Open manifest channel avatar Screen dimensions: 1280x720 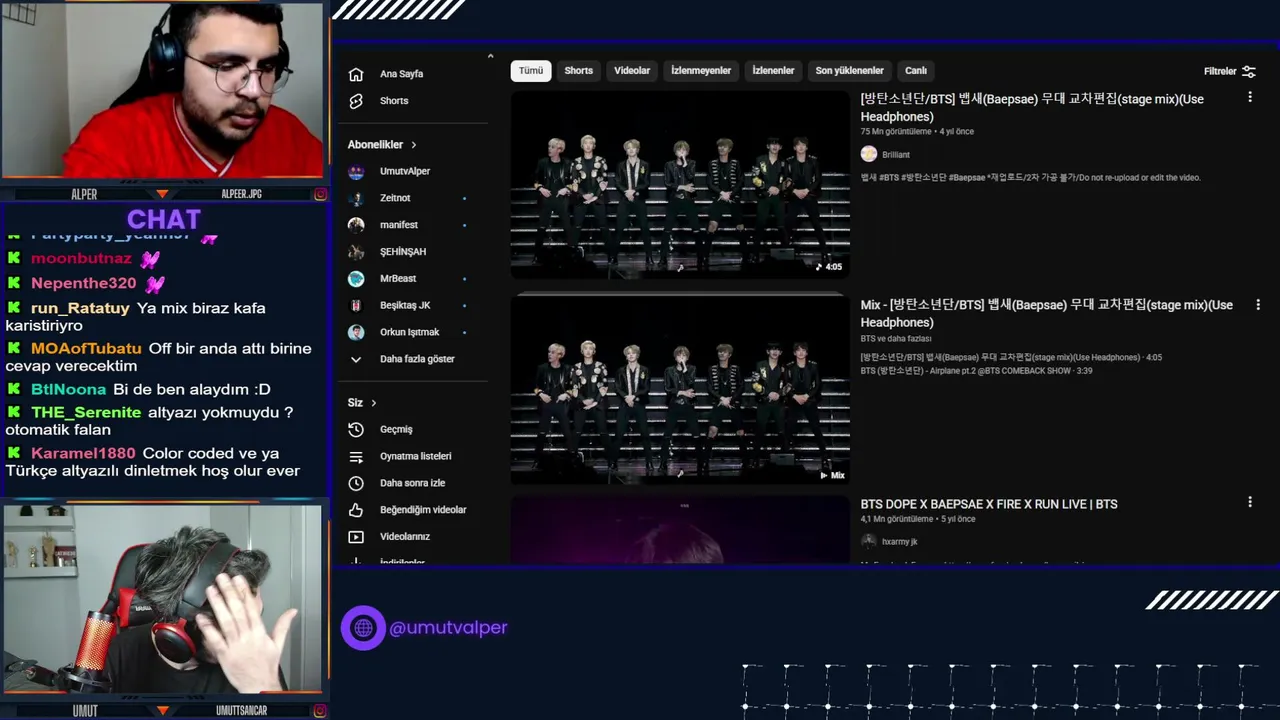[x=356, y=225]
